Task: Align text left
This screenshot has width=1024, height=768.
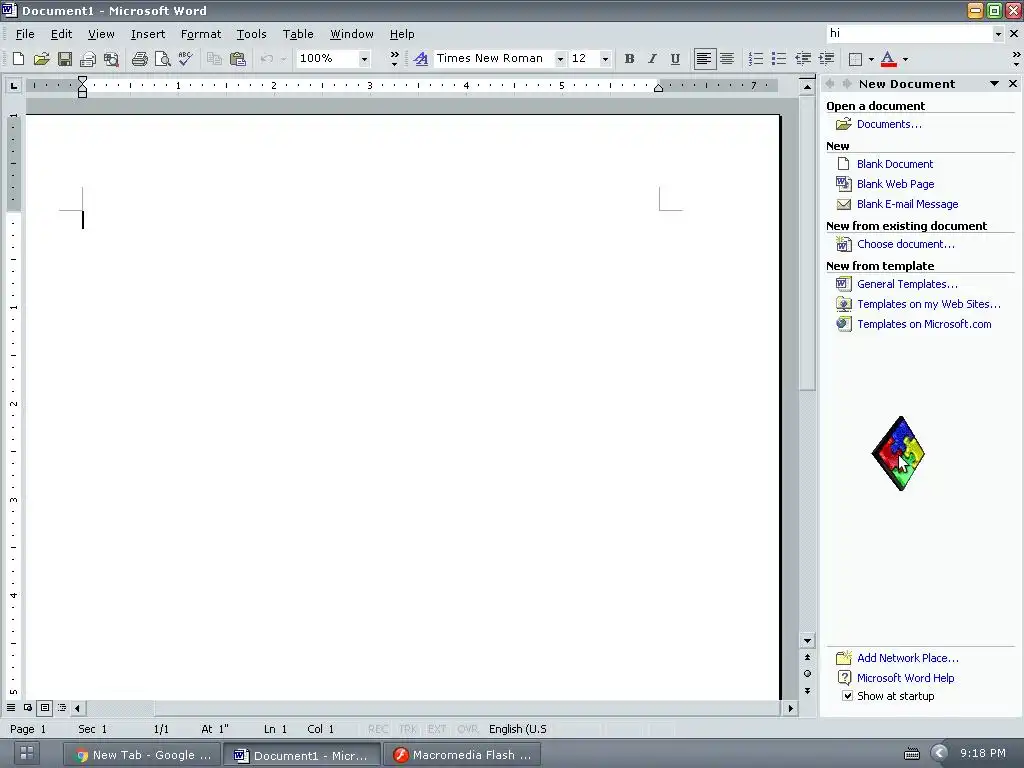Action: pyautogui.click(x=703, y=59)
